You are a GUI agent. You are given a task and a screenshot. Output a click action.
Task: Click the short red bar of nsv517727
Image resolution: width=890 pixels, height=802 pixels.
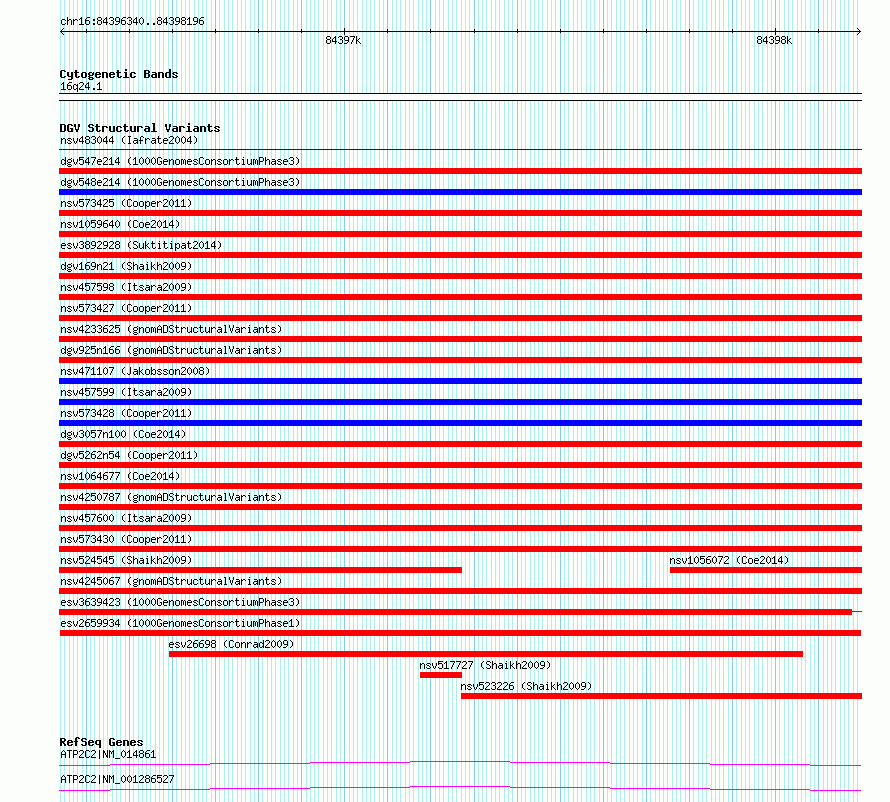(x=441, y=675)
